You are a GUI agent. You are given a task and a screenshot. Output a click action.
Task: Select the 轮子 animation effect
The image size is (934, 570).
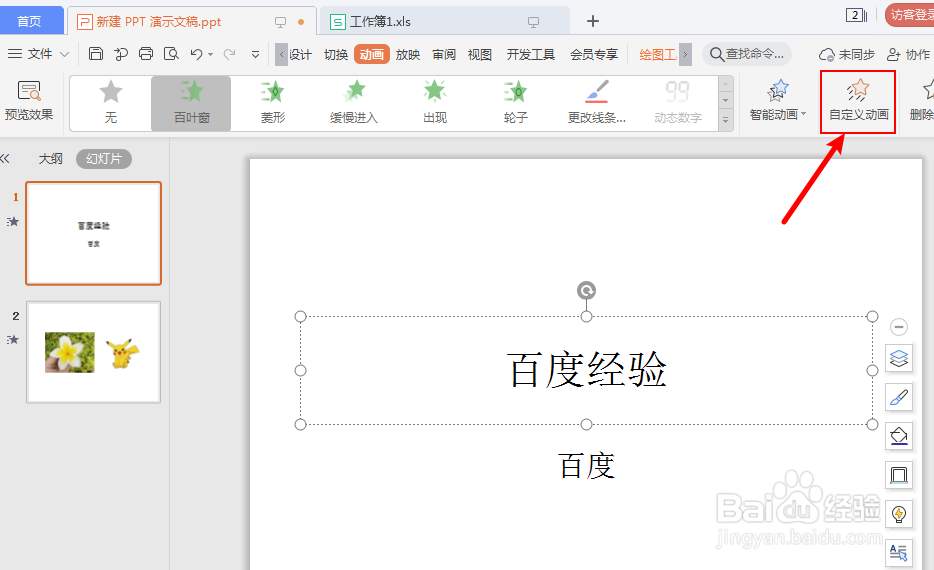click(x=516, y=102)
